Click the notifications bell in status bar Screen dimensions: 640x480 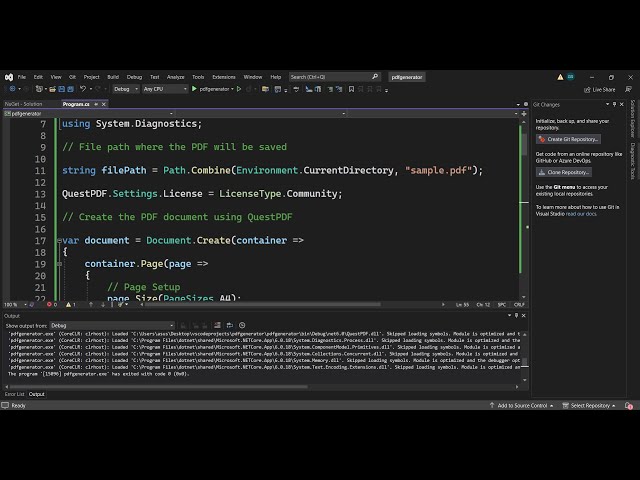(629, 405)
